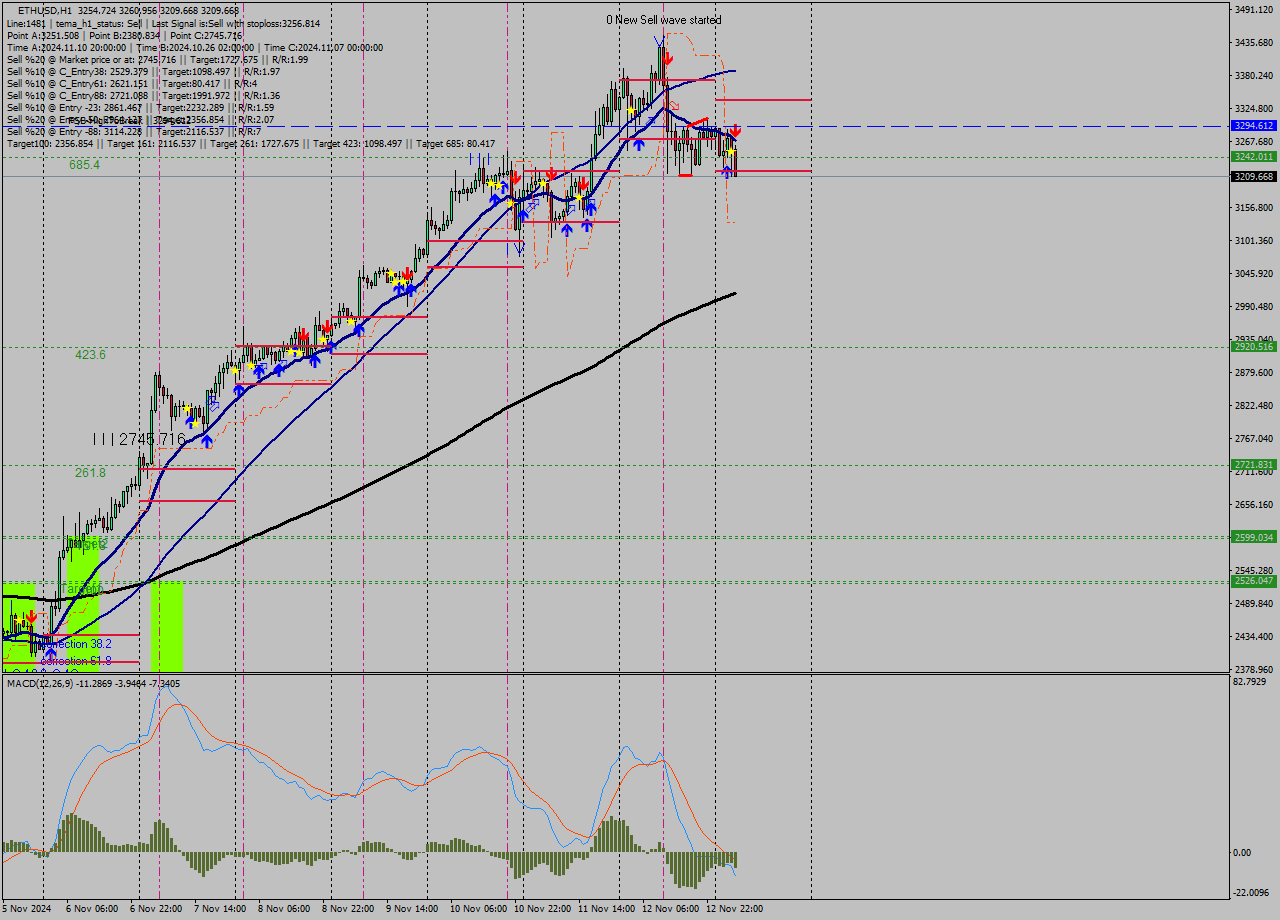This screenshot has height=920, width=1280.
Task: Click the black 3209.668 current price tag
Action: click(x=1254, y=176)
